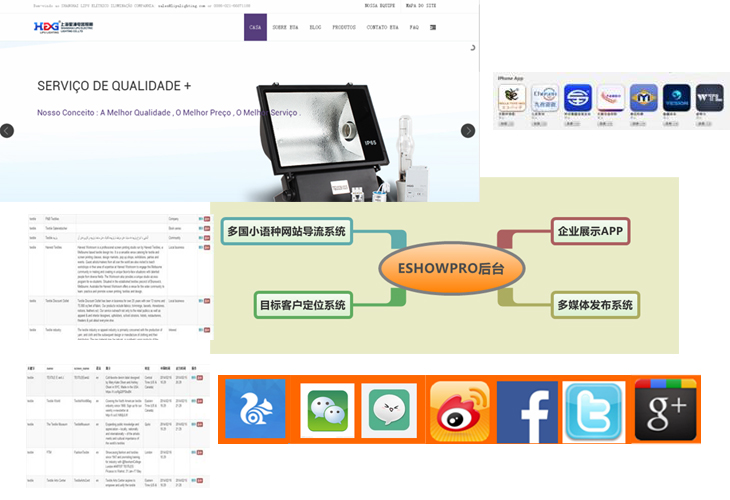Click the Facebook icon

pos(527,411)
